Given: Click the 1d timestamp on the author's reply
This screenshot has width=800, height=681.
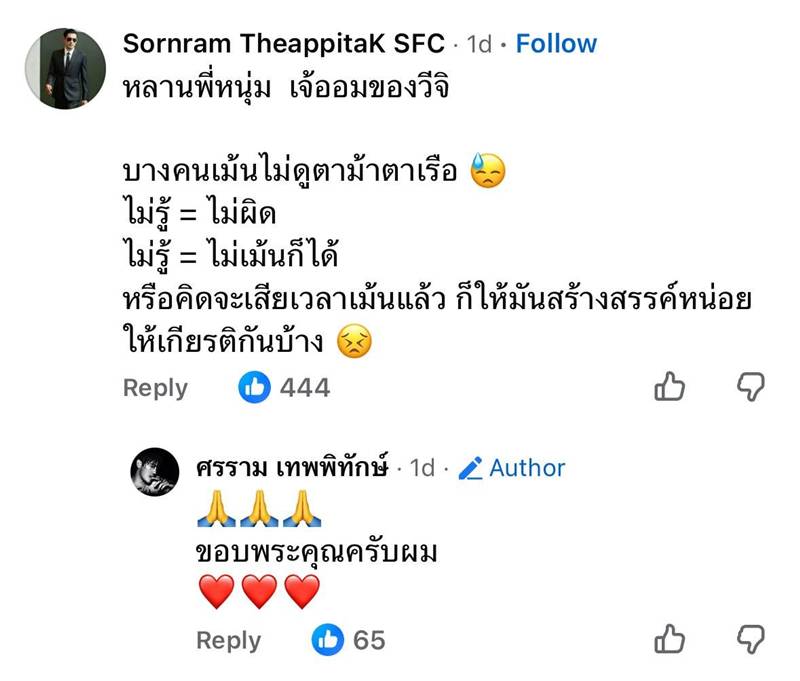Looking at the screenshot, I should pyautogui.click(x=420, y=467).
